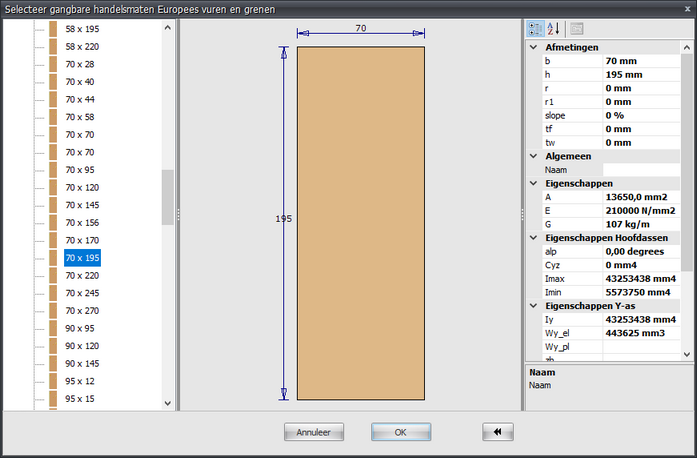Collapse the Eigenschappen Y-as section

point(533,306)
